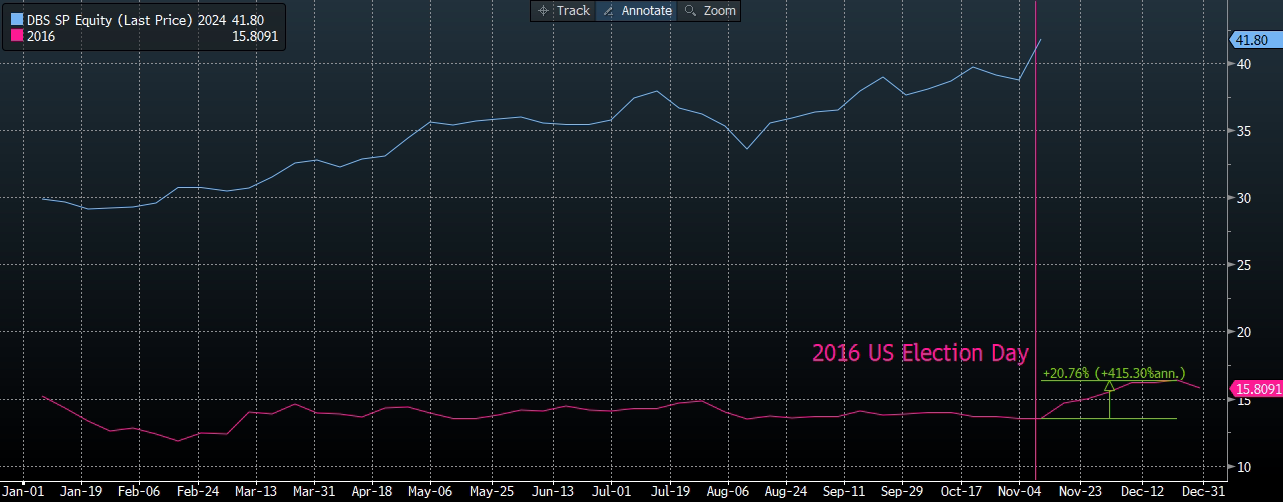Click the green upward arrow marker
Image resolution: width=1283 pixels, height=502 pixels.
1109,386
